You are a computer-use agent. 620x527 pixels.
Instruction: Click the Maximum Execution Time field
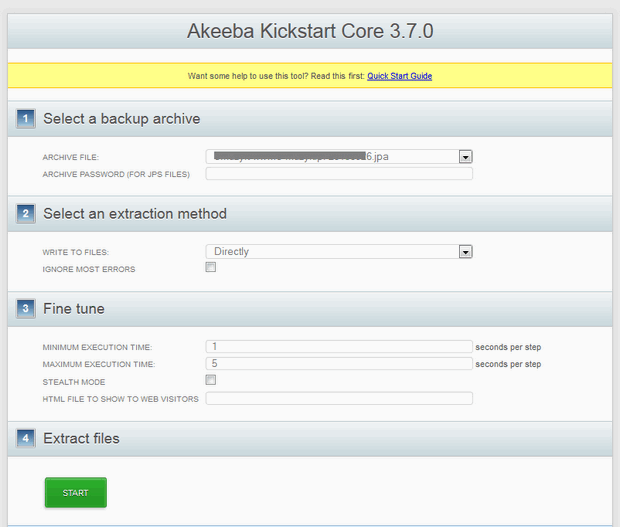339,363
